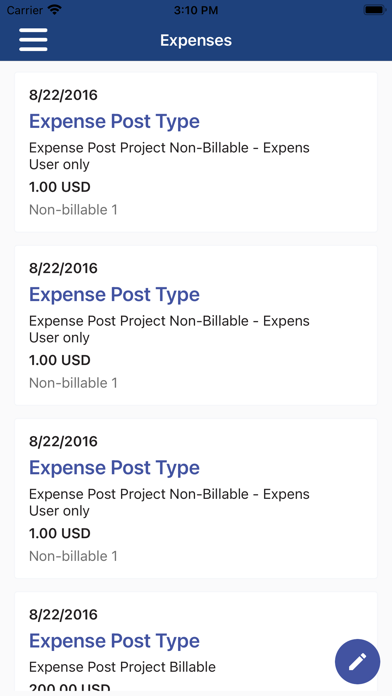Tap Expense Post Project Billable description
This screenshot has height=696, width=392.
pyautogui.click(x=123, y=667)
